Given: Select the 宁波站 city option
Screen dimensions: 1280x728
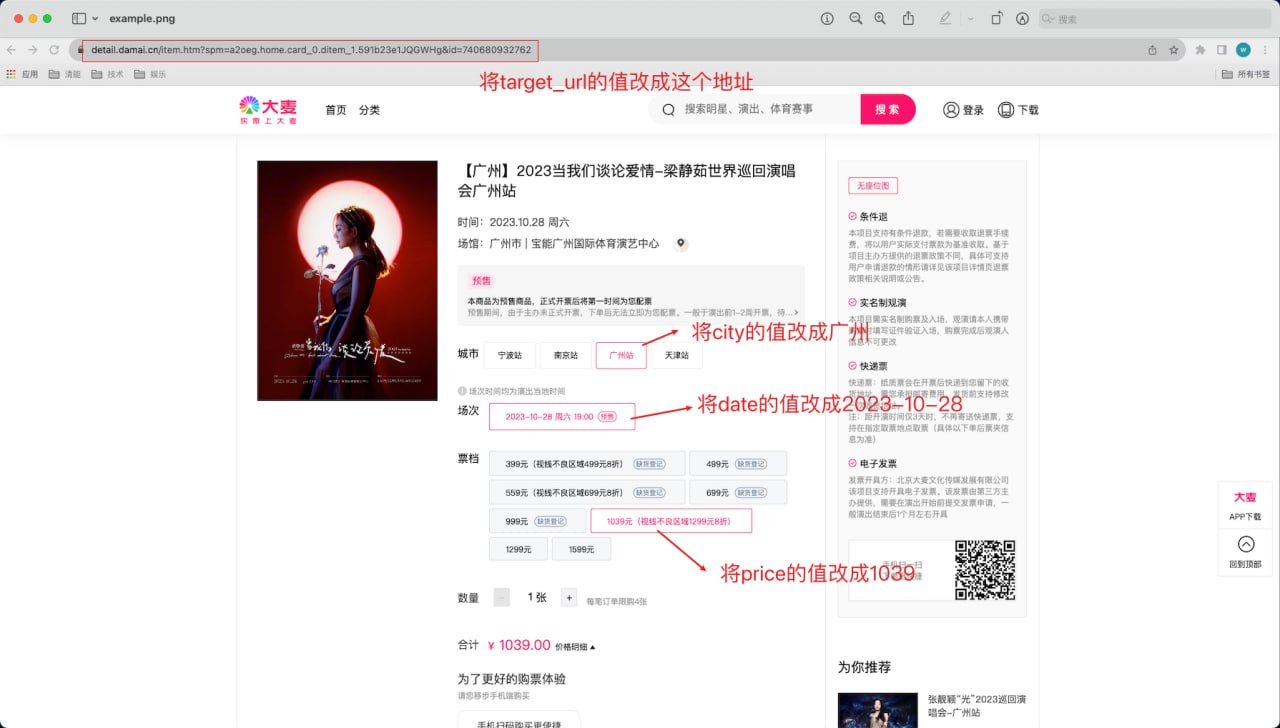Looking at the screenshot, I should (x=510, y=355).
